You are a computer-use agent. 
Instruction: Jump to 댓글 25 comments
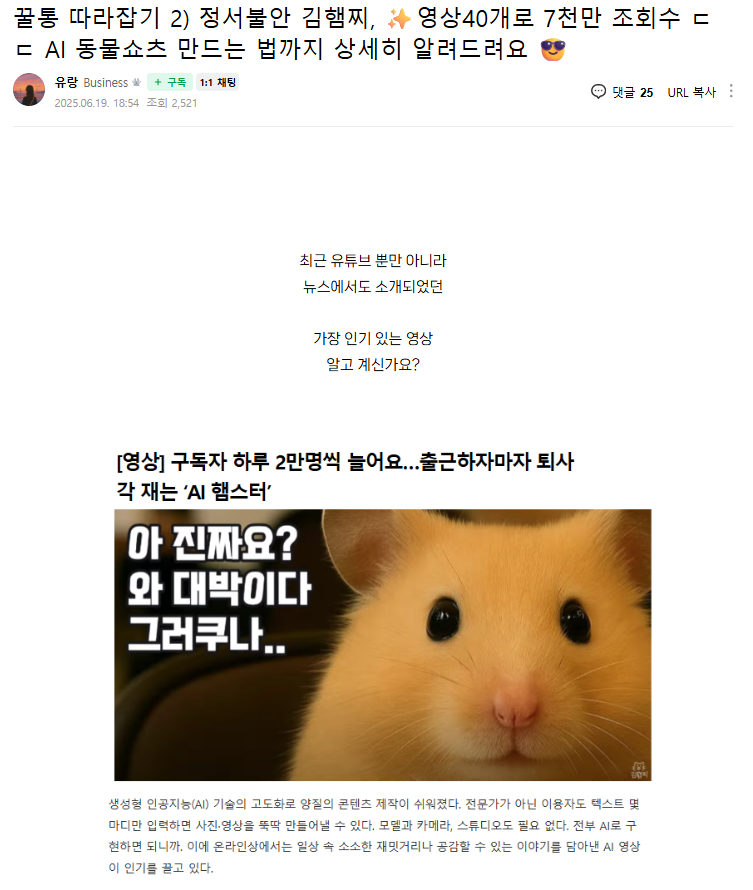click(632, 92)
